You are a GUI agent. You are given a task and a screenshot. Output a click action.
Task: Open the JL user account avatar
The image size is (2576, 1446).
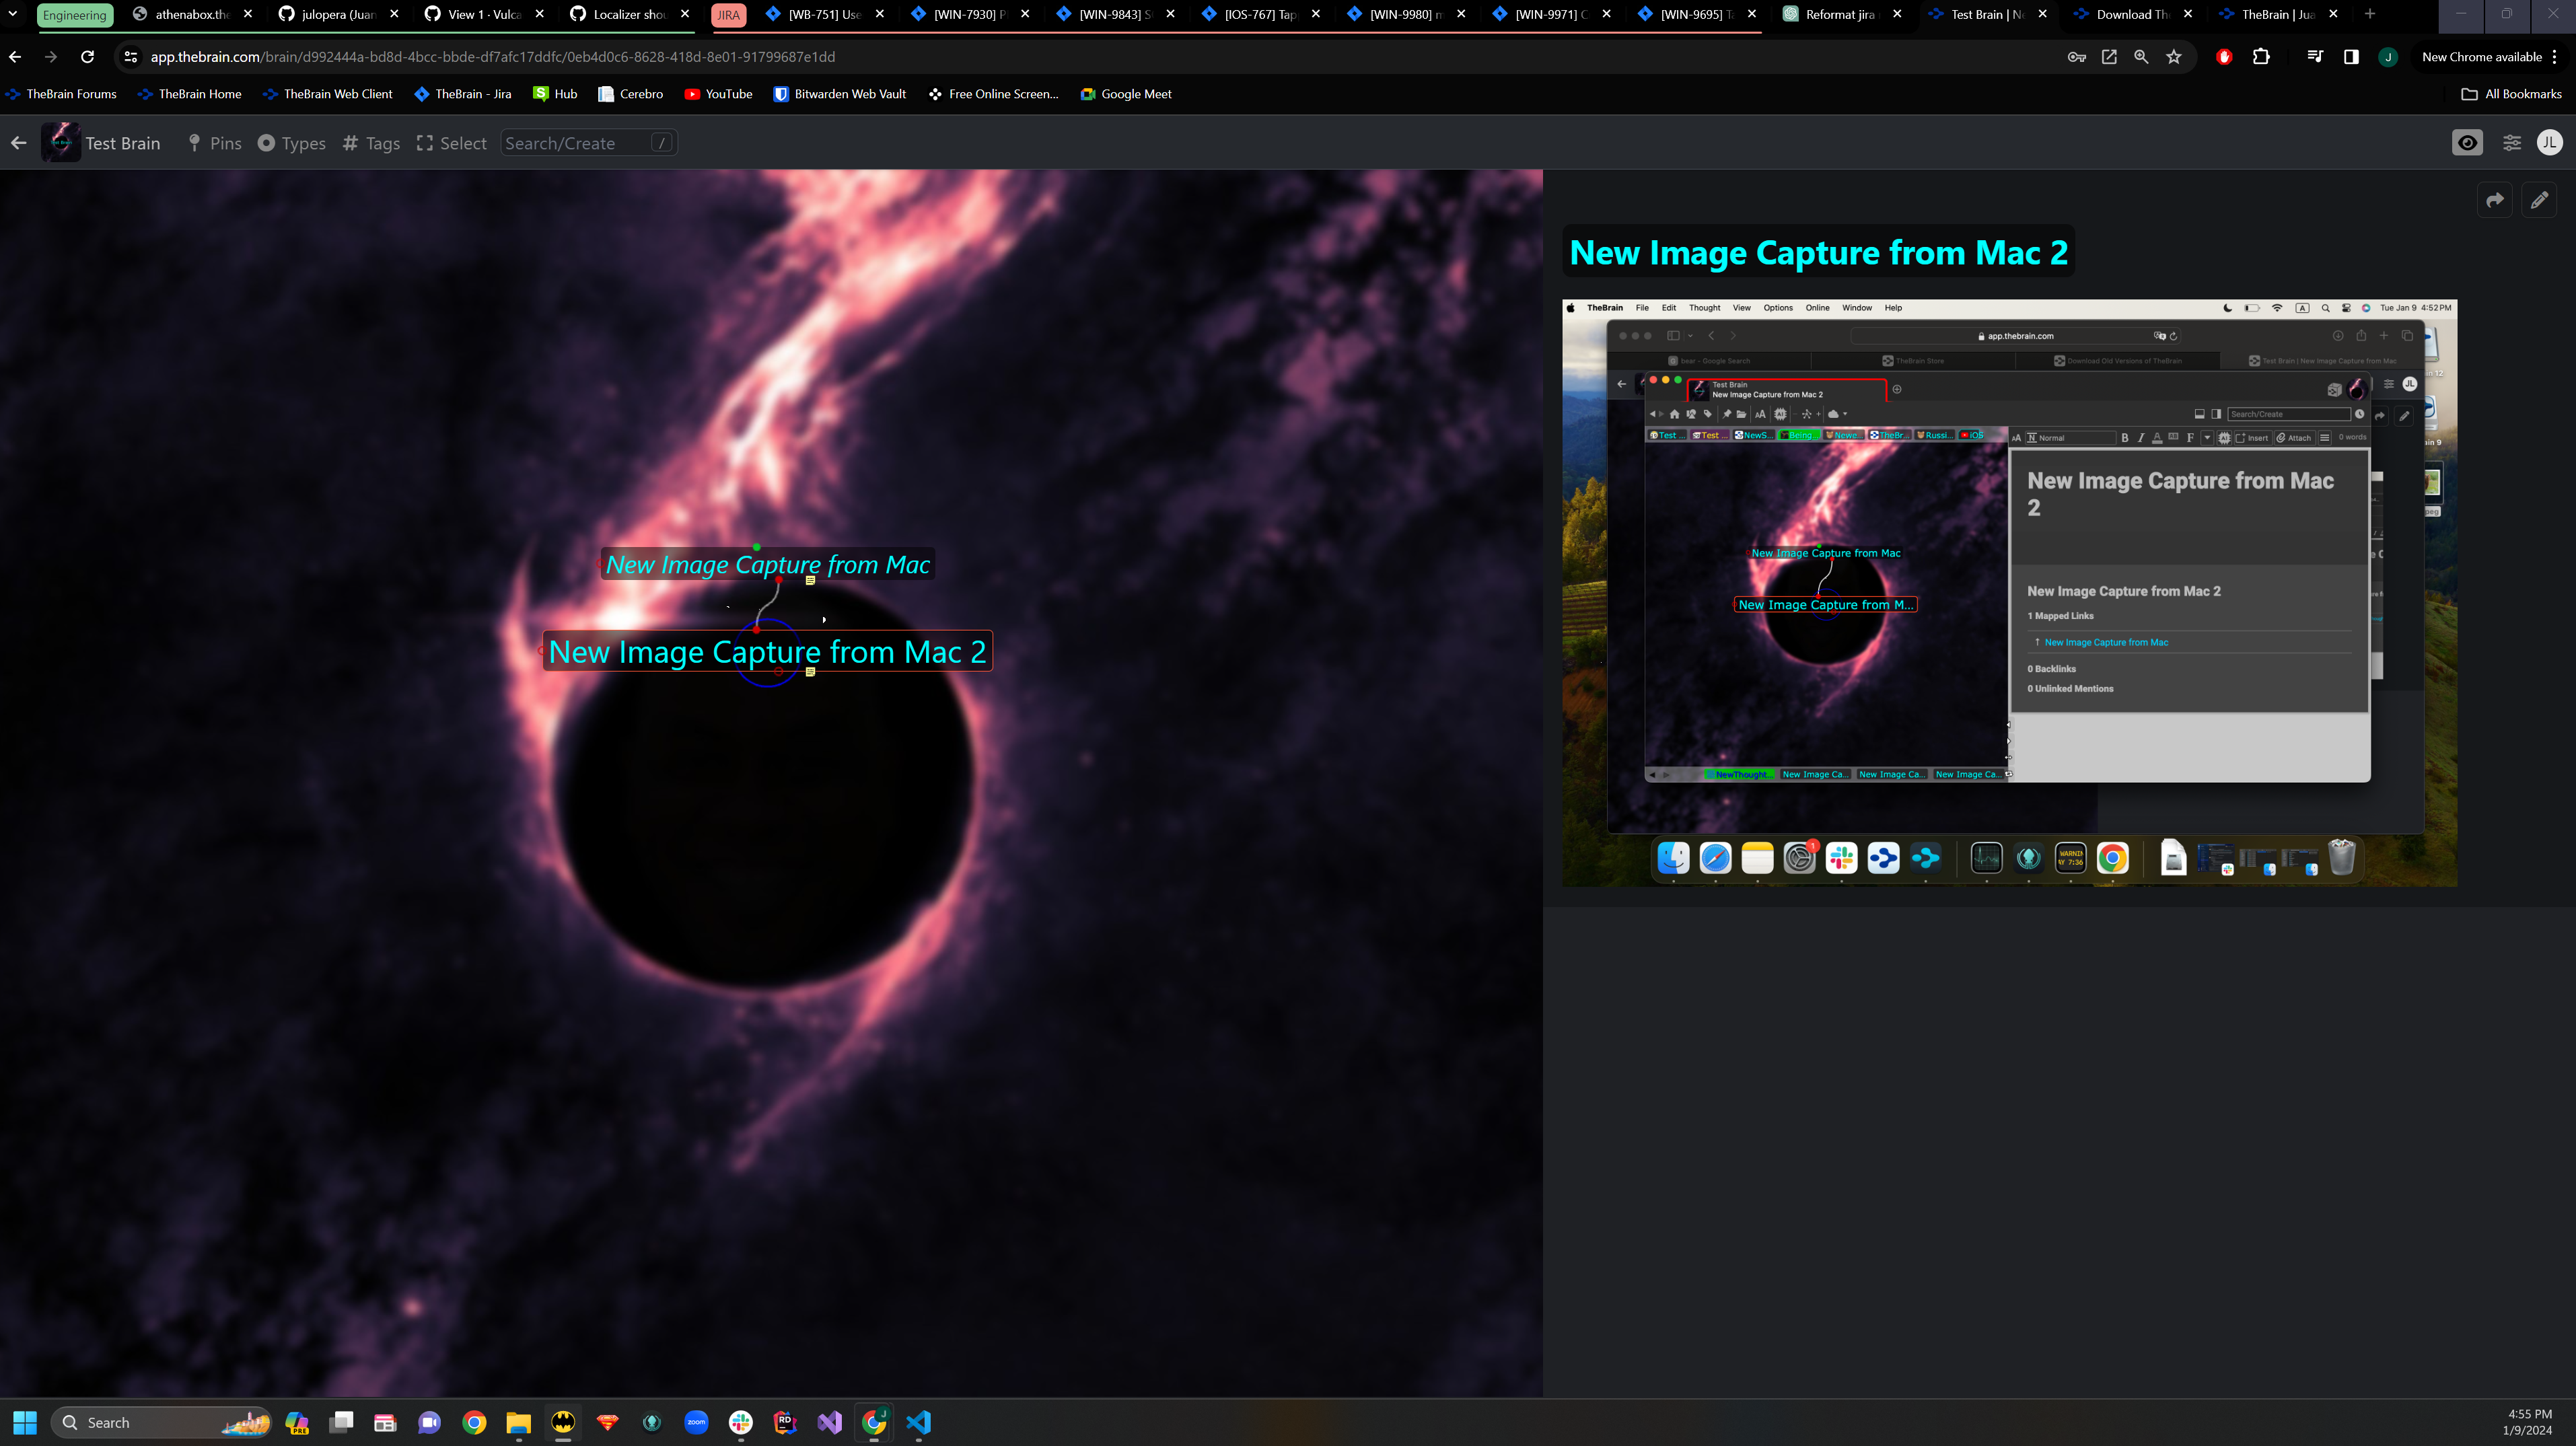point(2549,143)
